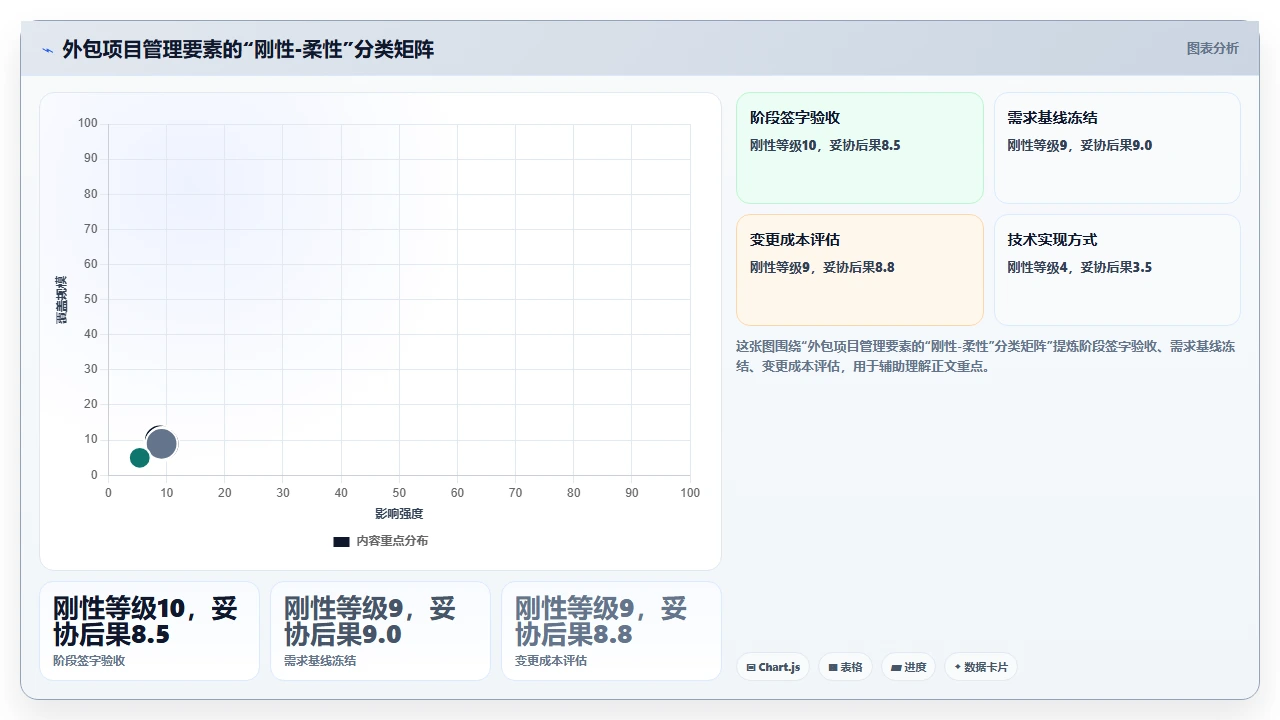1280x720 pixels.
Task: Click the 需求基线冻结 summary tile at bottom
Action: coord(380,631)
